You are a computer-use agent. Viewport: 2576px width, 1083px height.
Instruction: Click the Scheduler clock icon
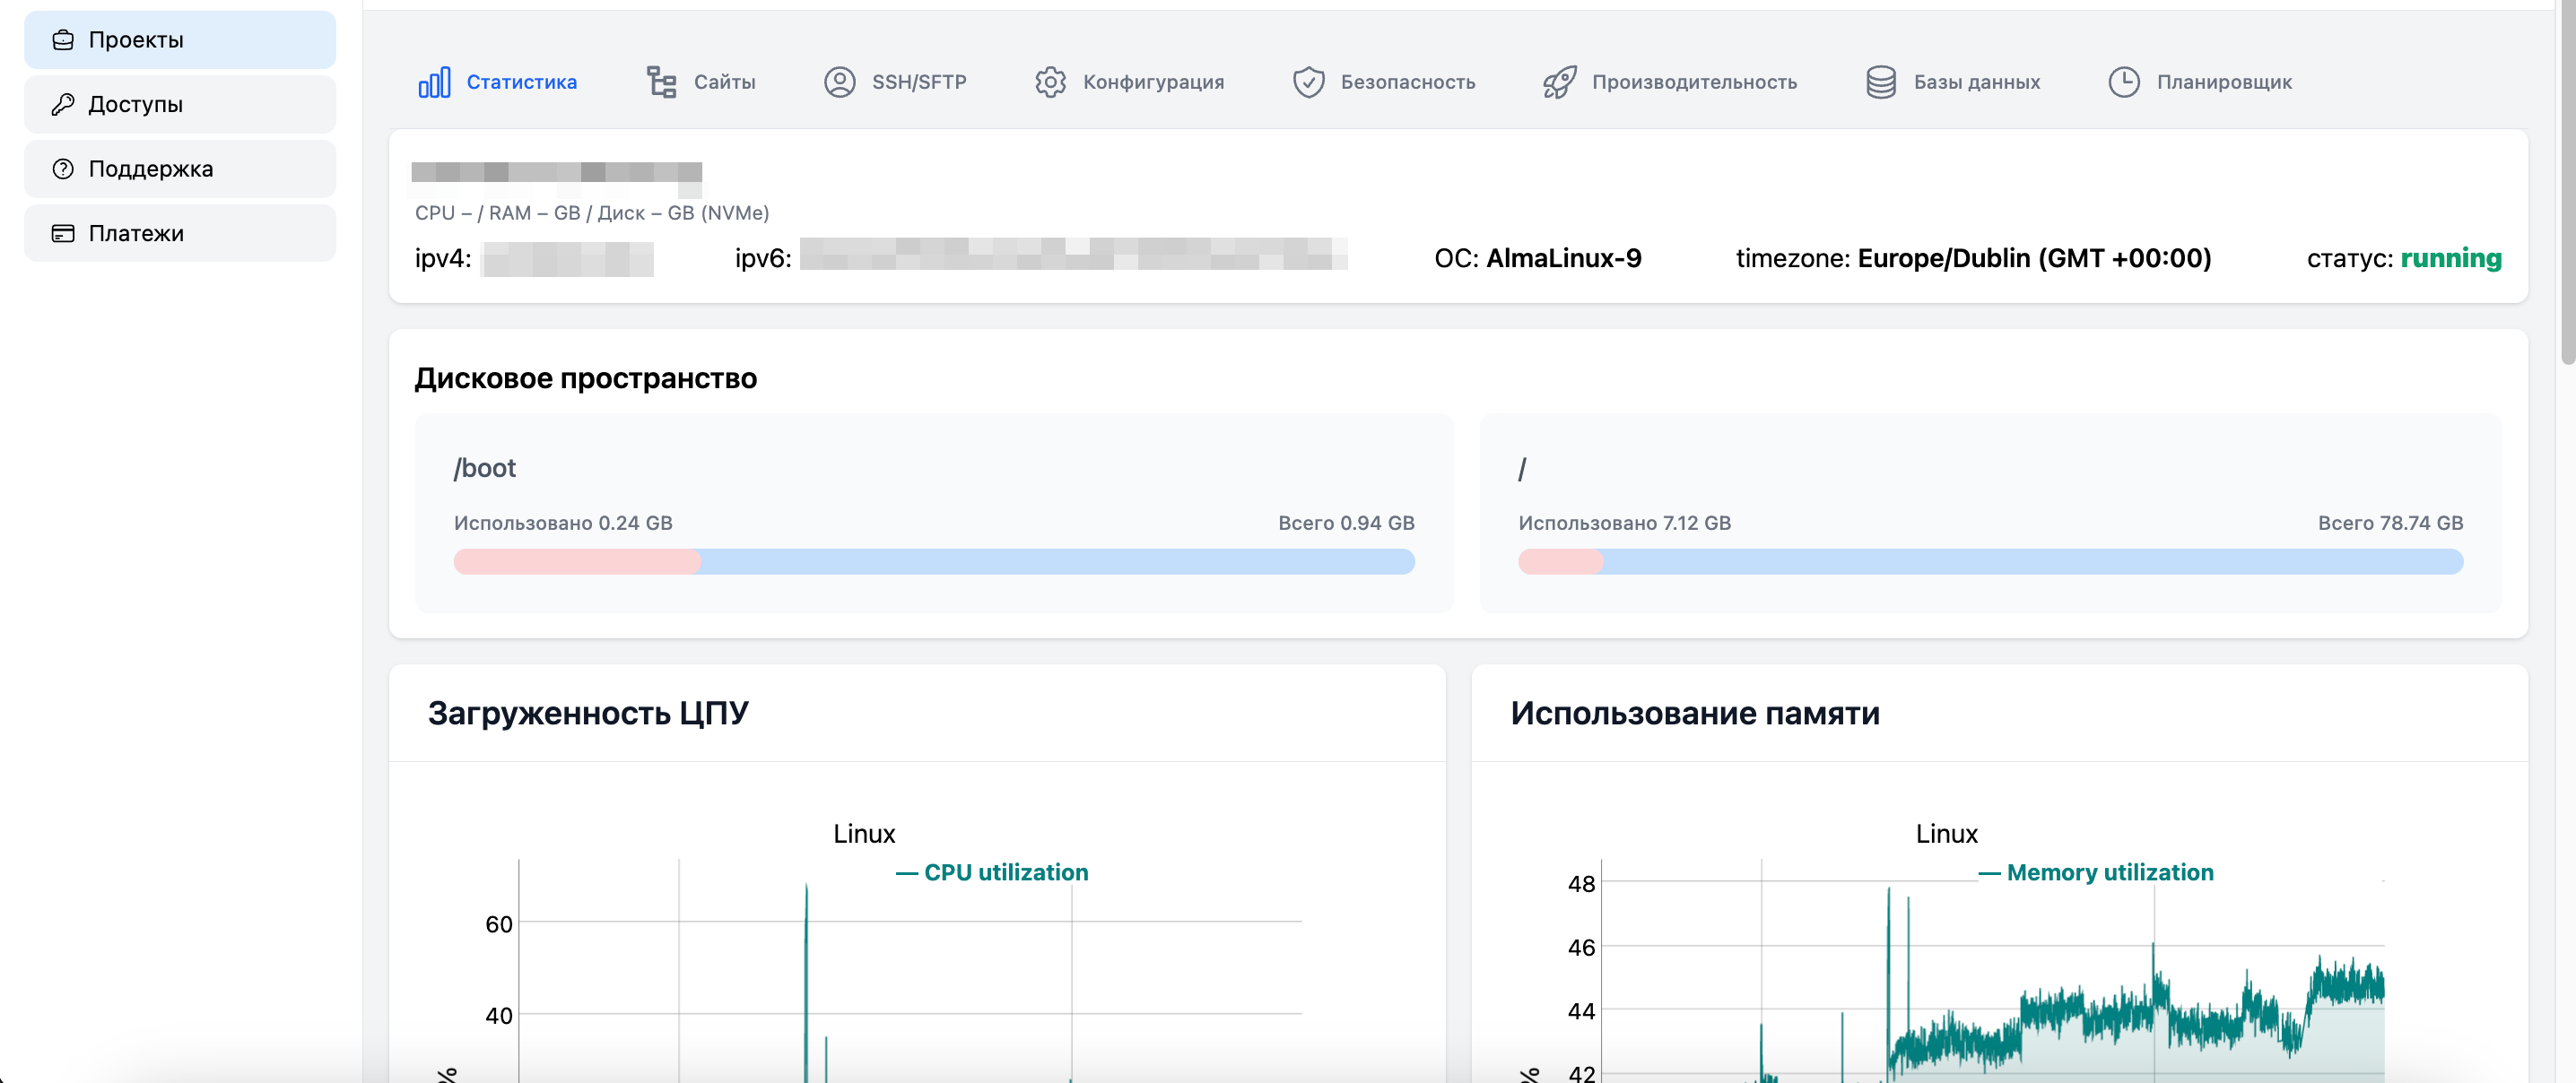tap(2123, 82)
